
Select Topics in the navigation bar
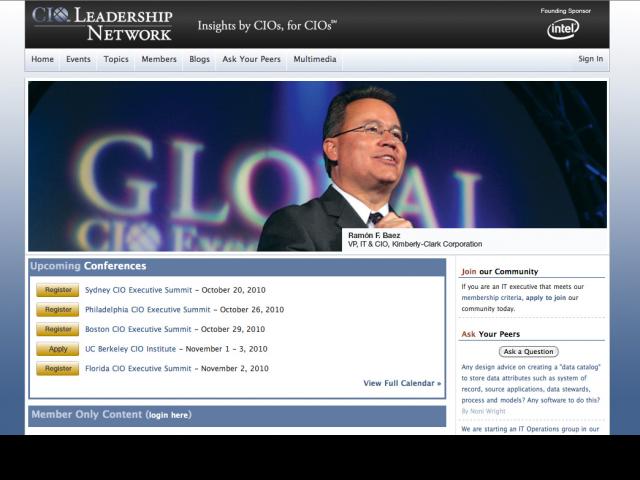[x=116, y=59]
